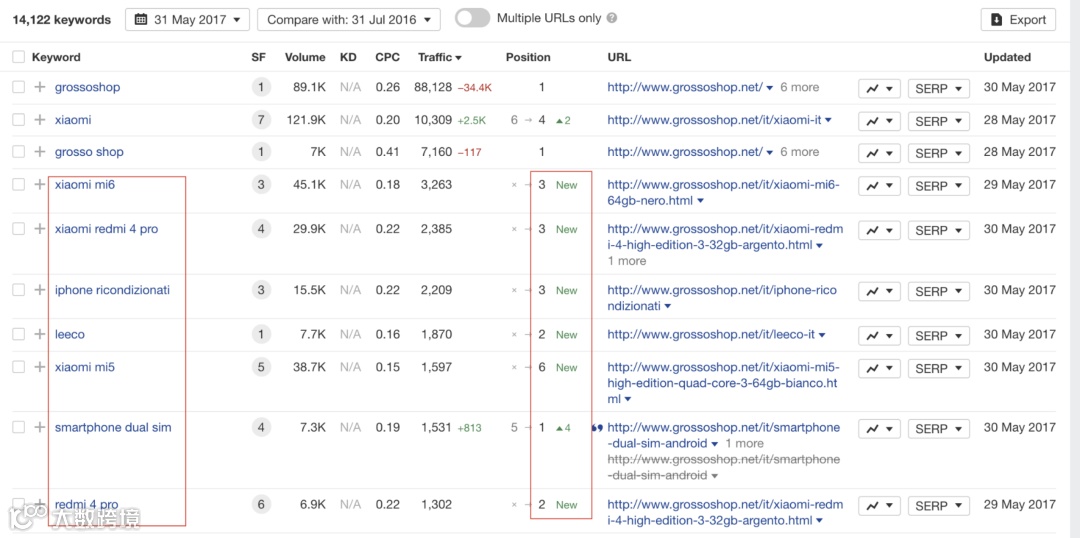Screen dimensions: 1080x538
Task: Export the keywords report
Action: 1018,19
